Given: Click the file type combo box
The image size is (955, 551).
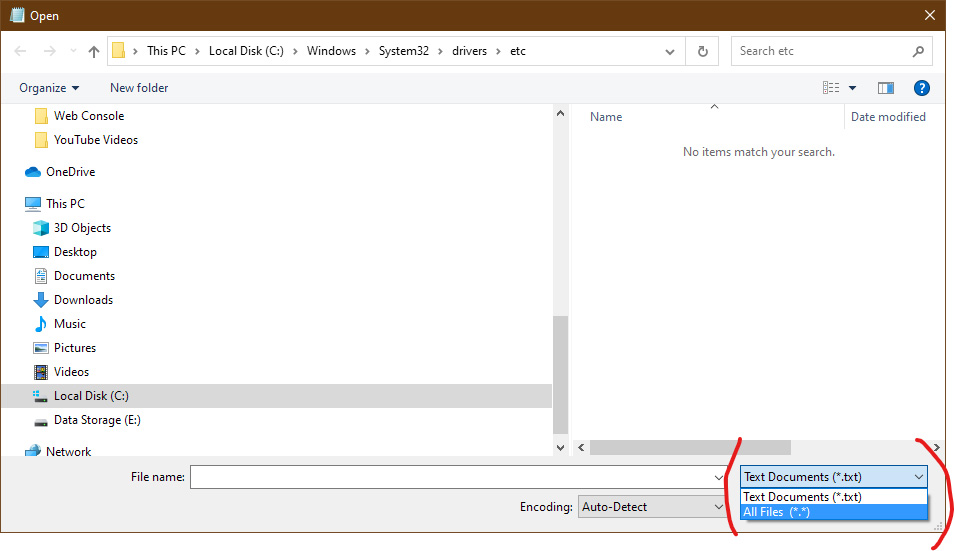Looking at the screenshot, I should coord(833,477).
